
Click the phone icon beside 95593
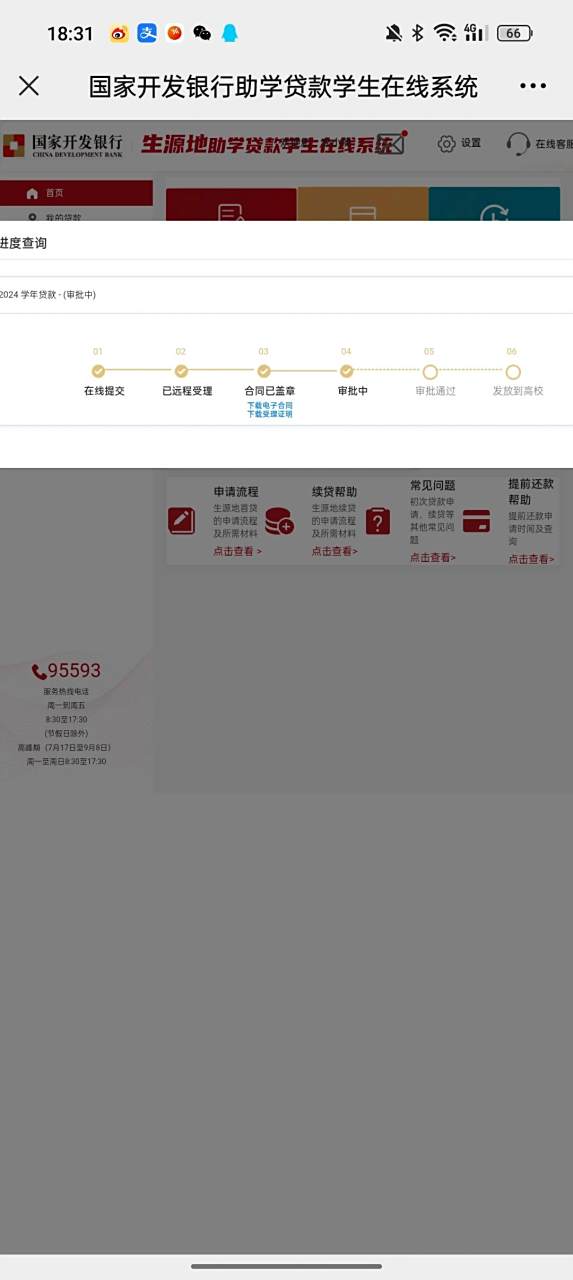point(39,672)
